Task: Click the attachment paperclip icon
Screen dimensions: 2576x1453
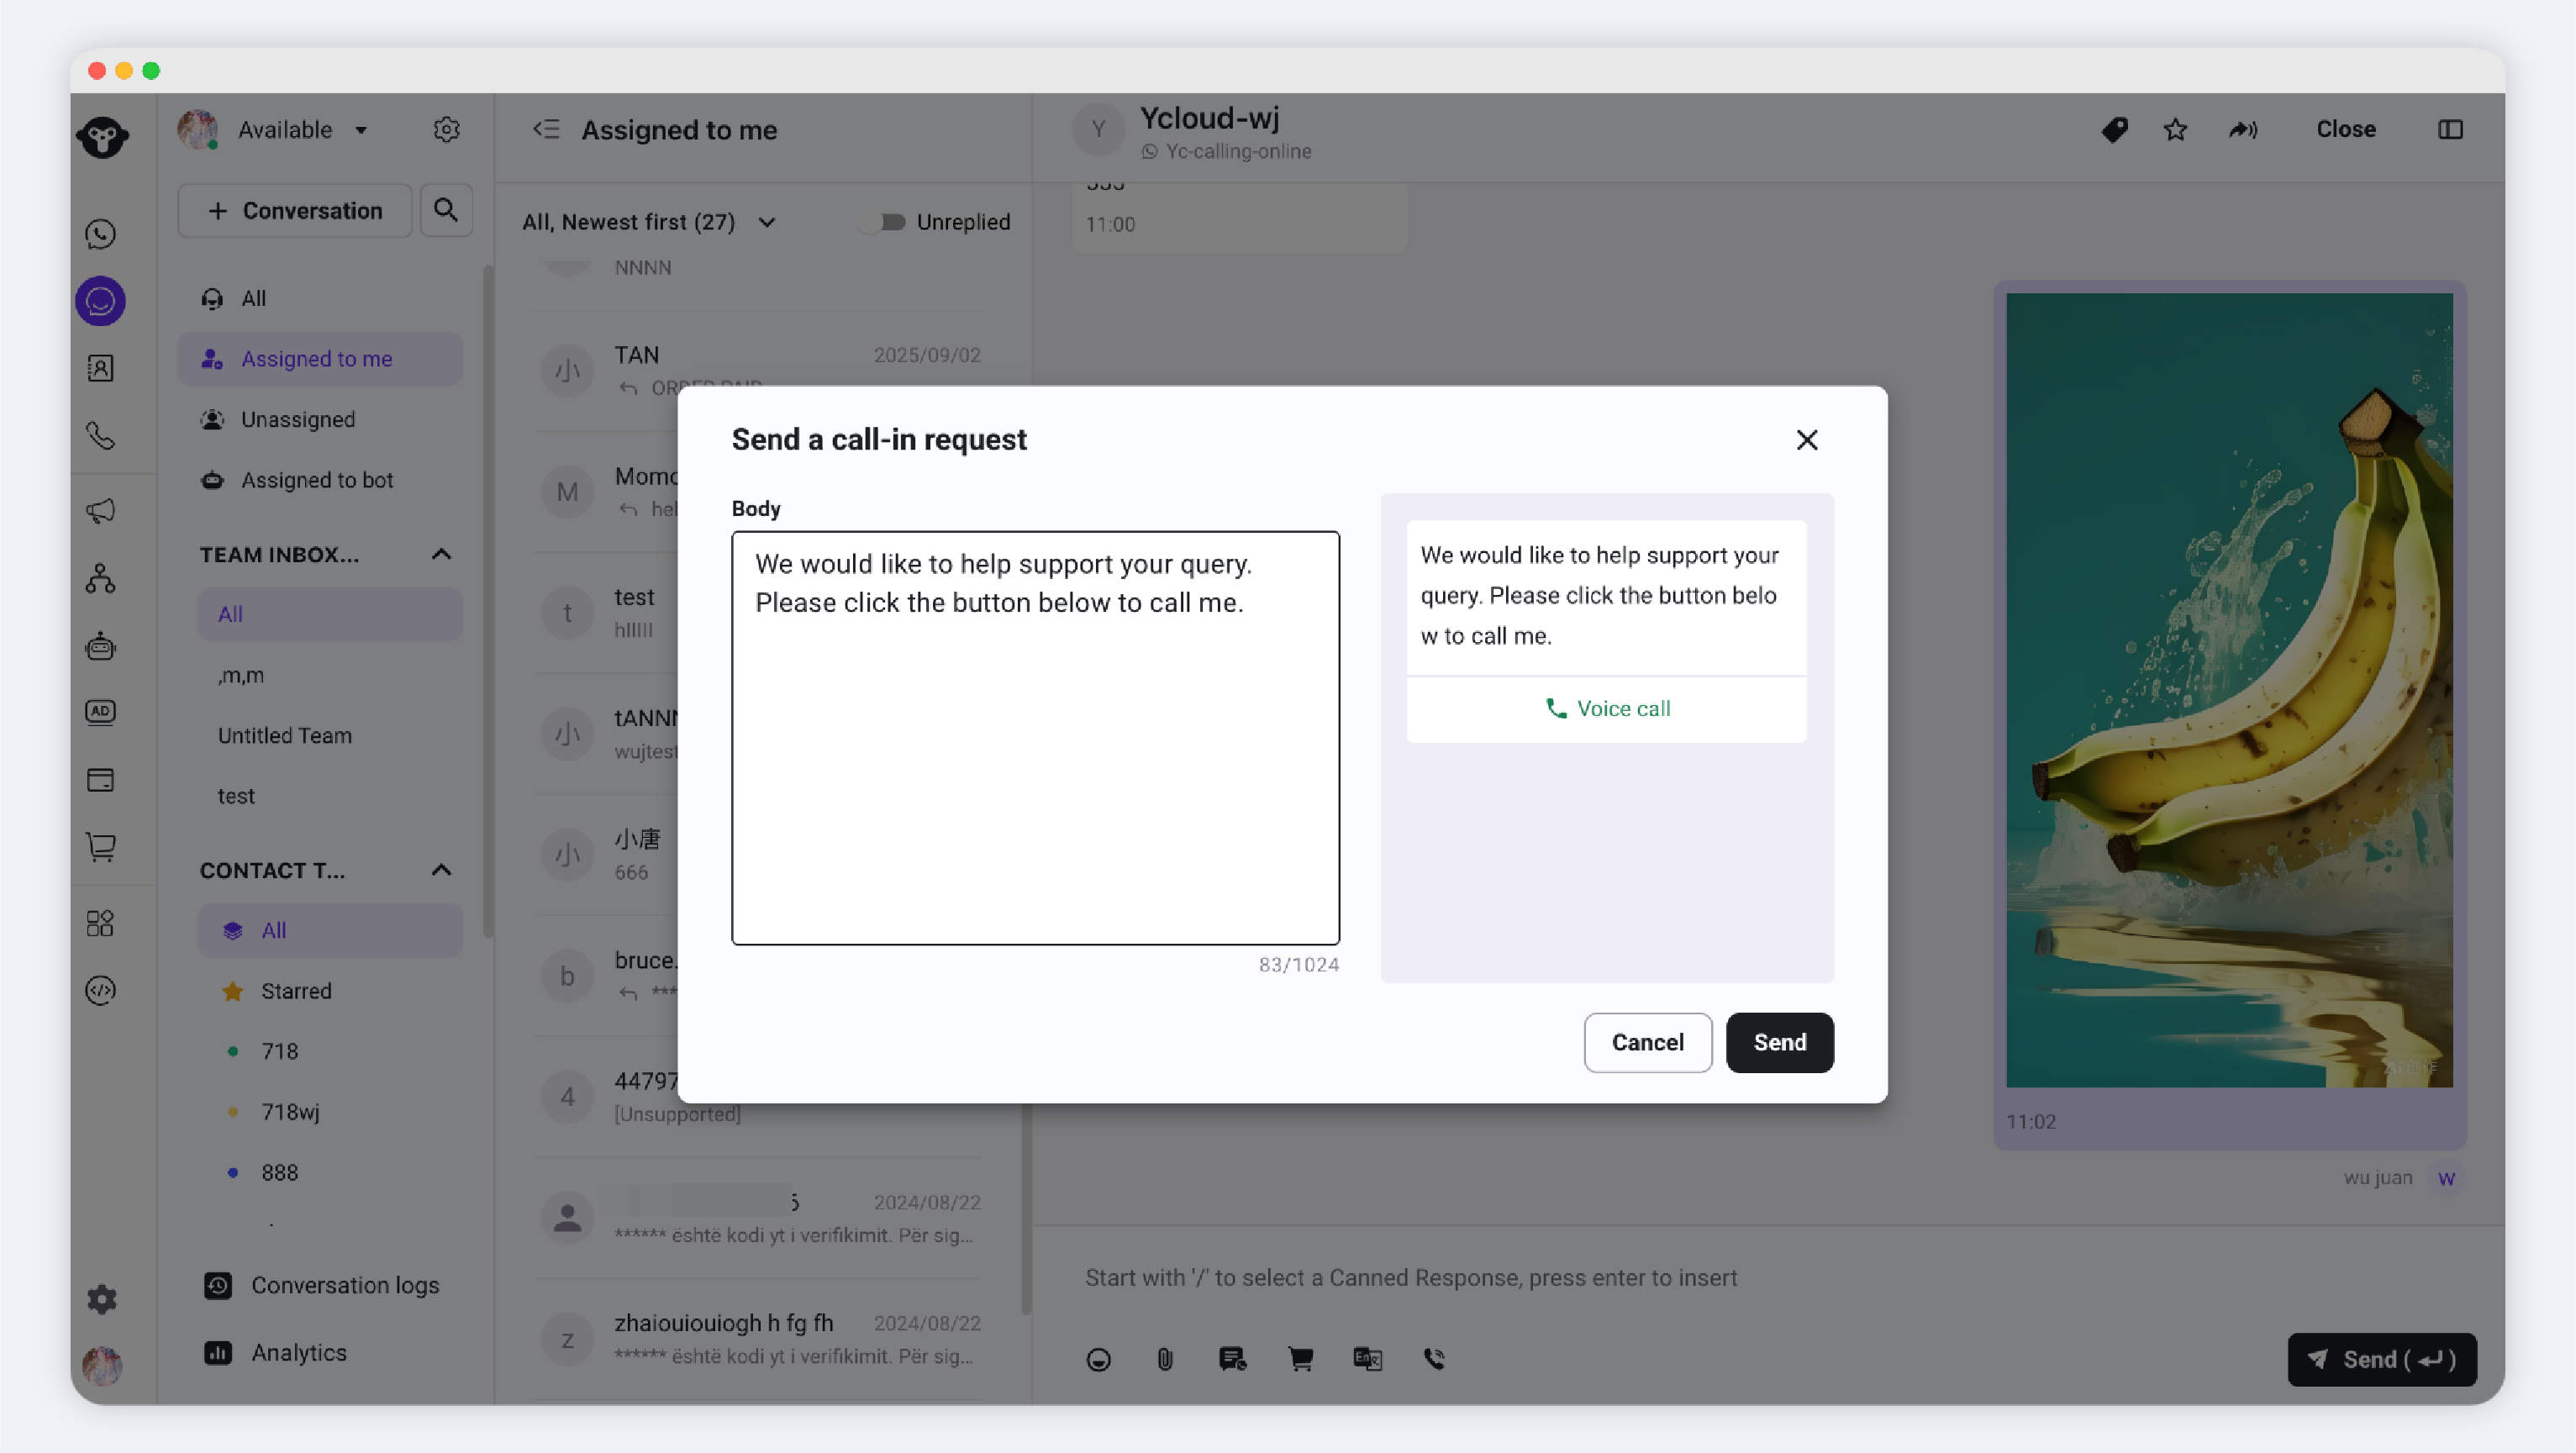Action: [1165, 1359]
